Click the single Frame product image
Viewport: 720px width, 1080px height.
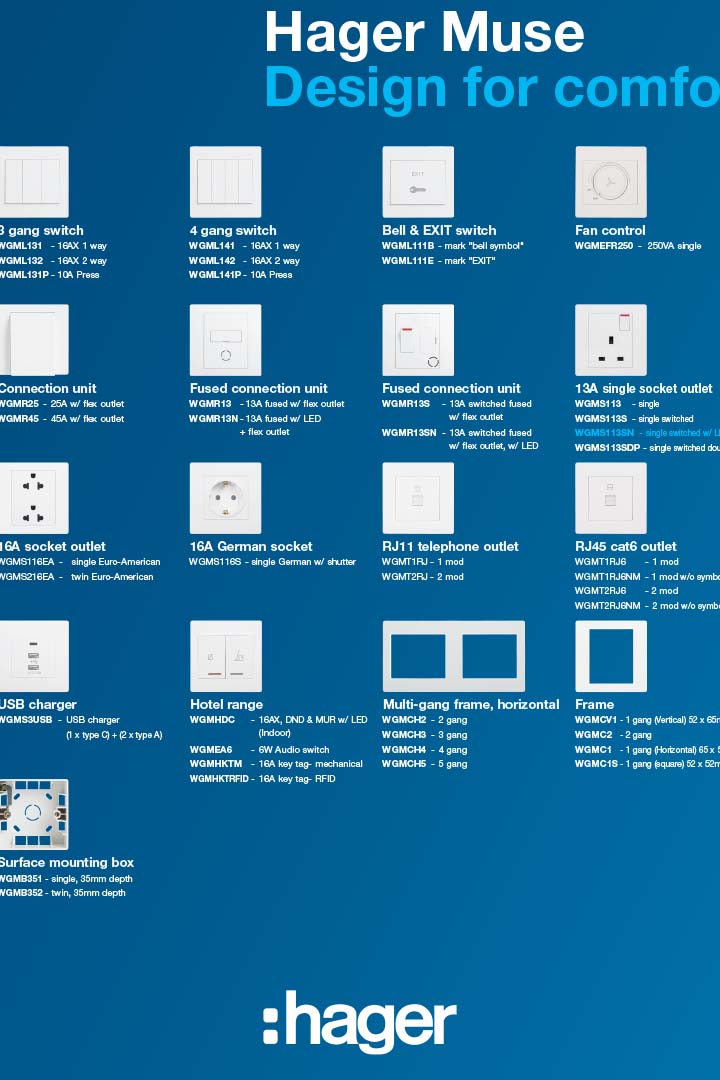[610, 656]
